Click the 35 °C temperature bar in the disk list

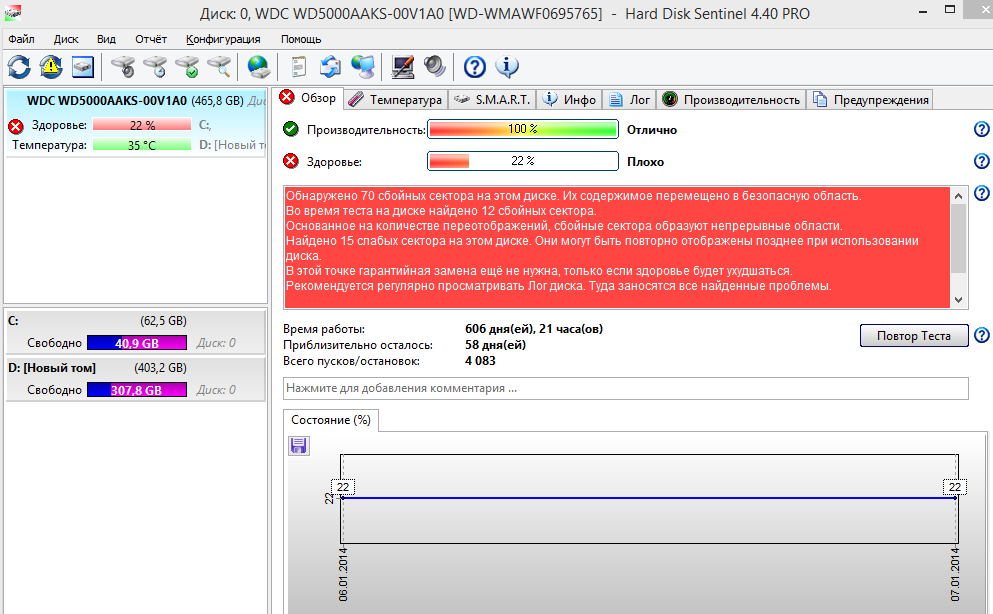pyautogui.click(x=142, y=145)
